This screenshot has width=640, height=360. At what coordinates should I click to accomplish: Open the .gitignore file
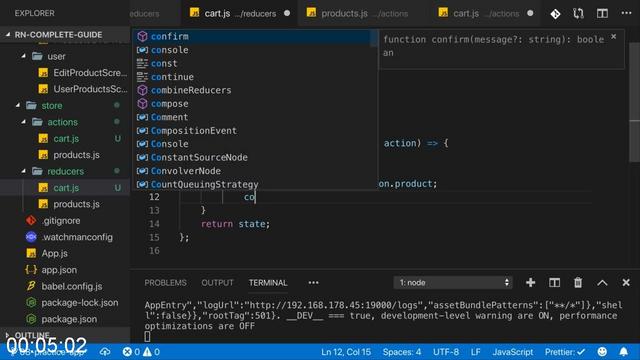click(x=65, y=220)
